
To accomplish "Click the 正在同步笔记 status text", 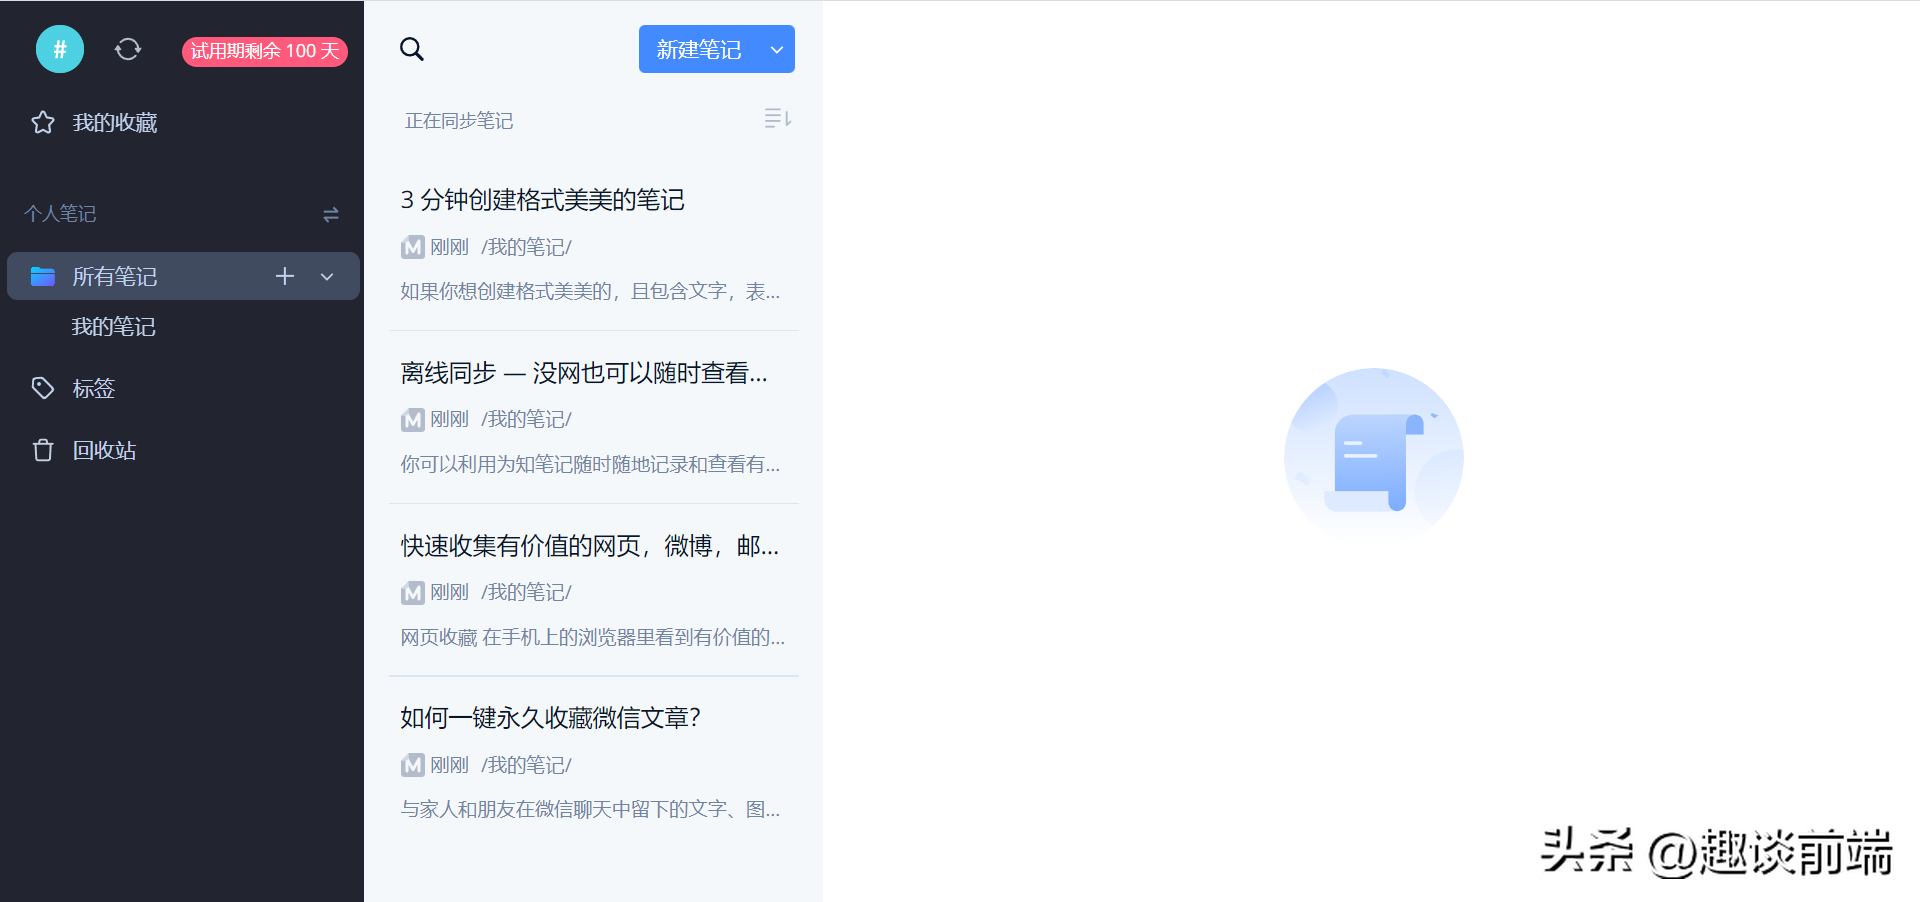I will click(x=459, y=121).
